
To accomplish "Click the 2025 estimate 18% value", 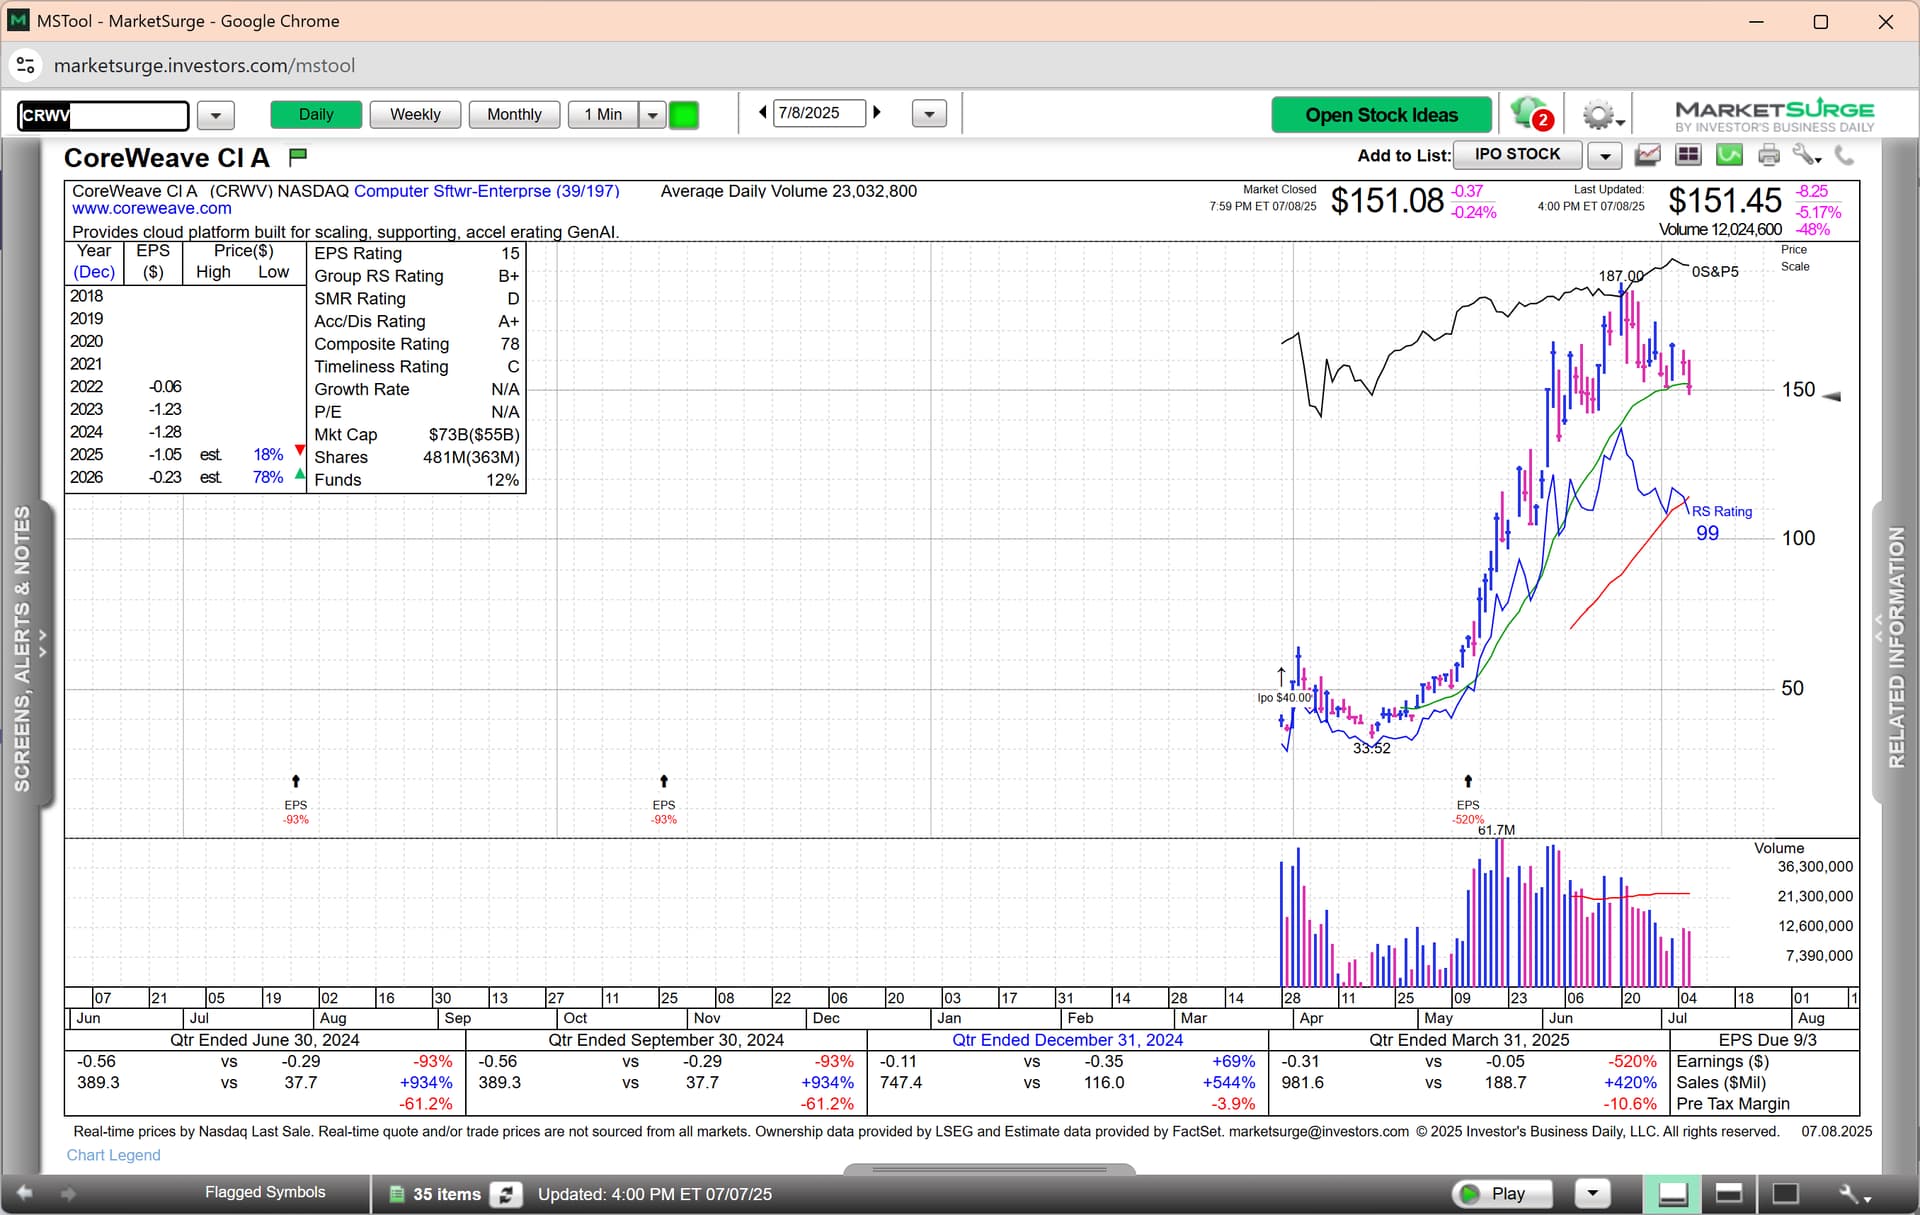I will pyautogui.click(x=268, y=455).
